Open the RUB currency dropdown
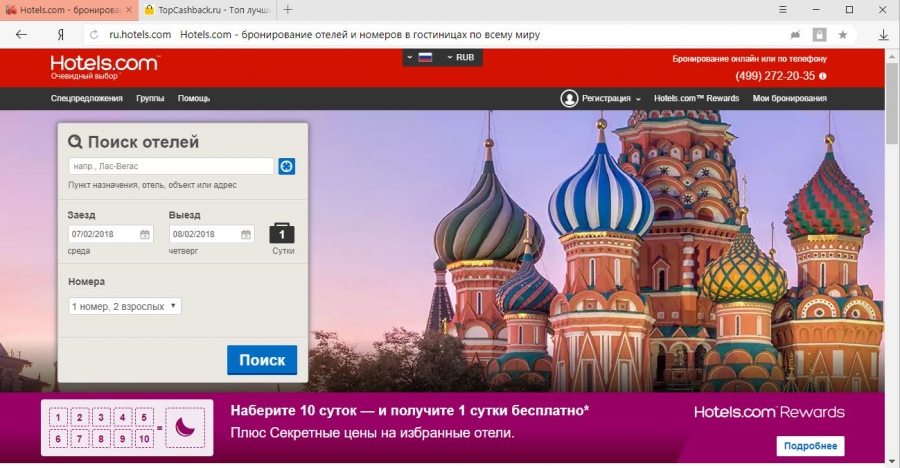 [461, 57]
